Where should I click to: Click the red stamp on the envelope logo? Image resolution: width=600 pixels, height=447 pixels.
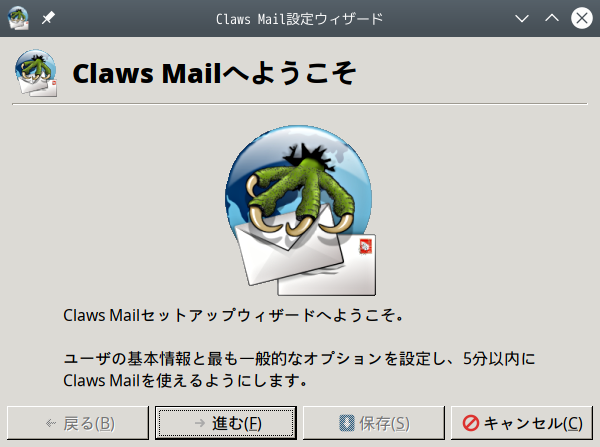coord(365,246)
